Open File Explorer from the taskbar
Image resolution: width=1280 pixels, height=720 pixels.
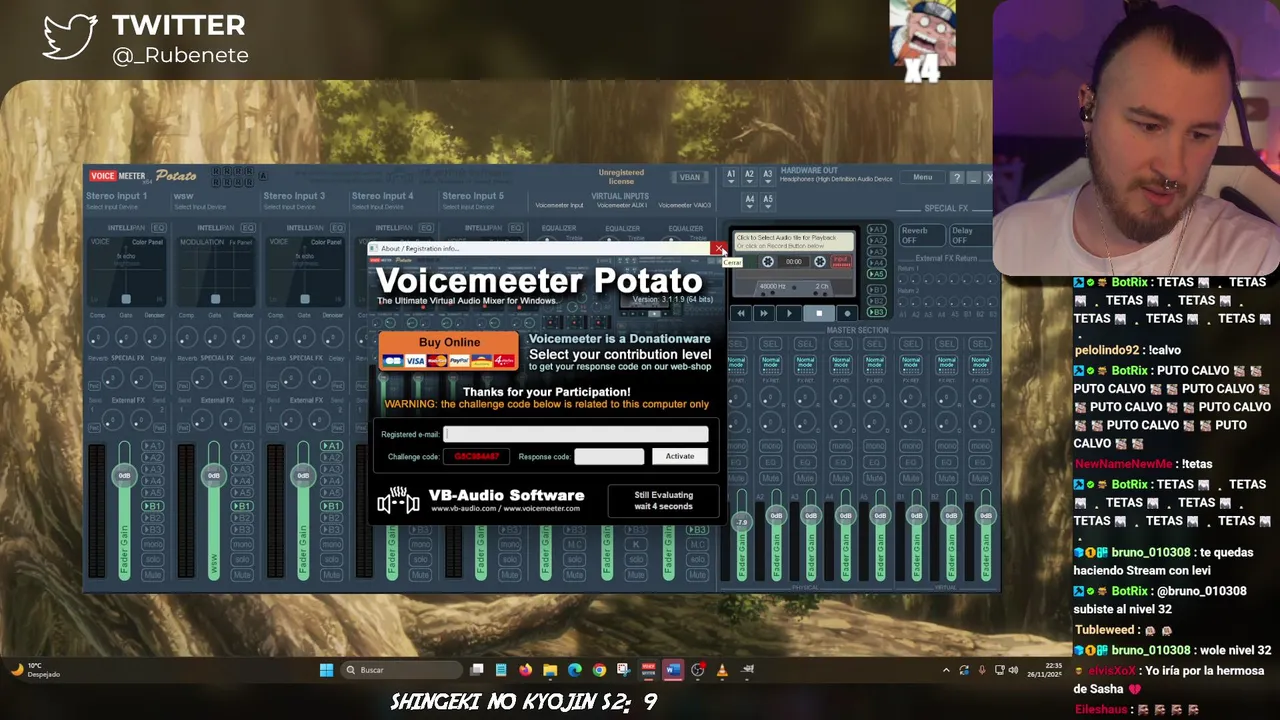click(x=550, y=670)
